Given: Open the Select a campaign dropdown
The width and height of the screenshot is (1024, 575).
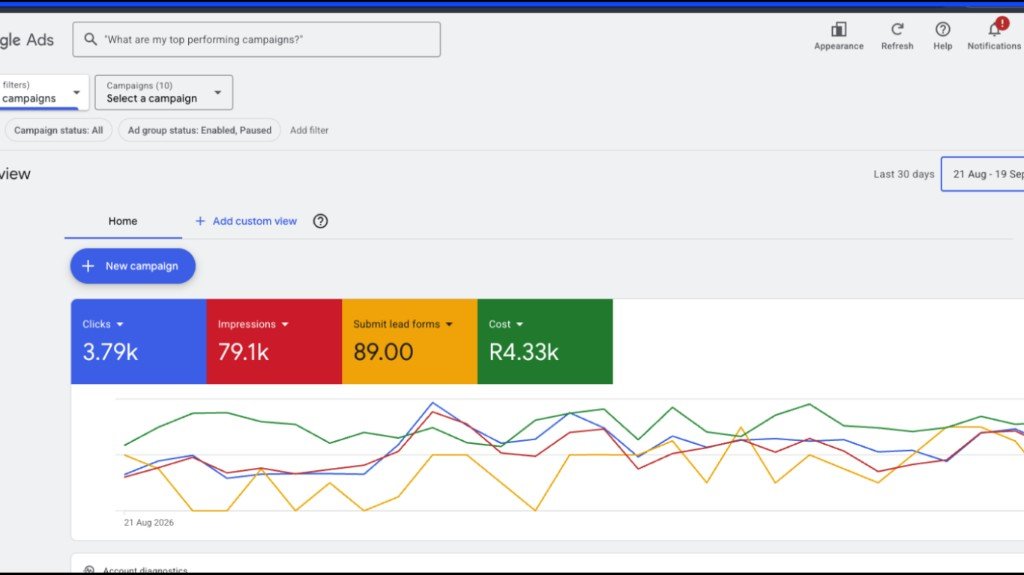Looking at the screenshot, I should 163,92.
